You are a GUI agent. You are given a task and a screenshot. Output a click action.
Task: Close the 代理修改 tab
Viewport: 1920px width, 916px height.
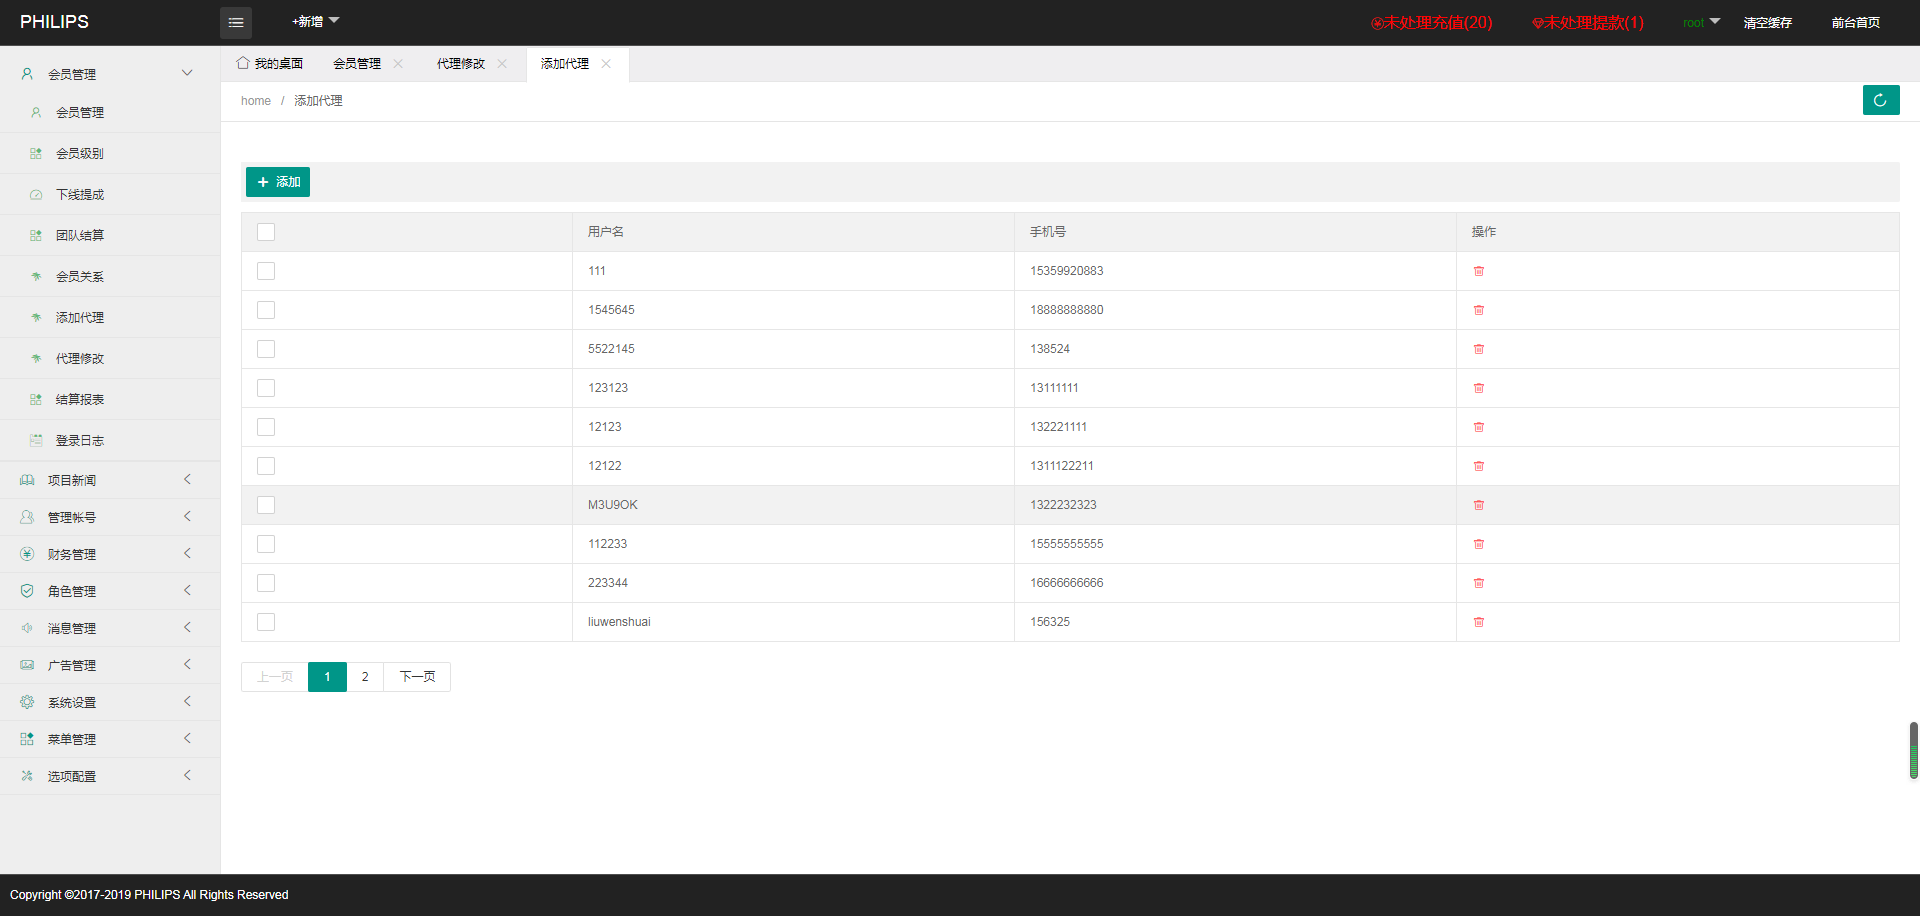[502, 64]
